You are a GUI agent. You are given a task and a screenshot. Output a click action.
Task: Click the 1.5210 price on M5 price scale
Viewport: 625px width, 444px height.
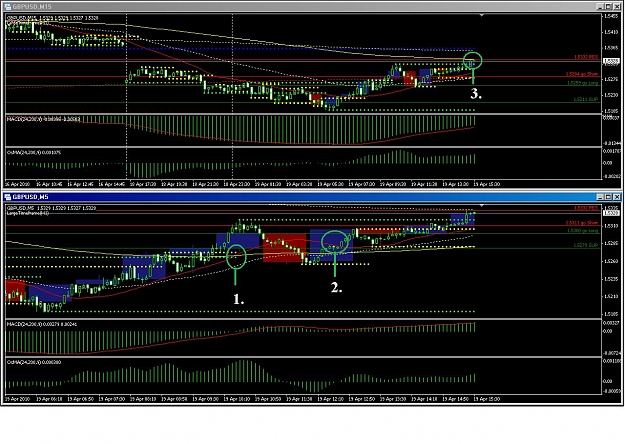611,296
